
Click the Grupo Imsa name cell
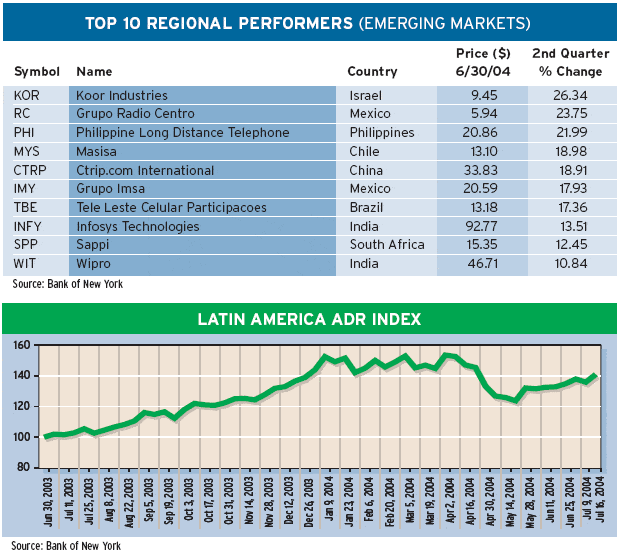tap(110, 188)
